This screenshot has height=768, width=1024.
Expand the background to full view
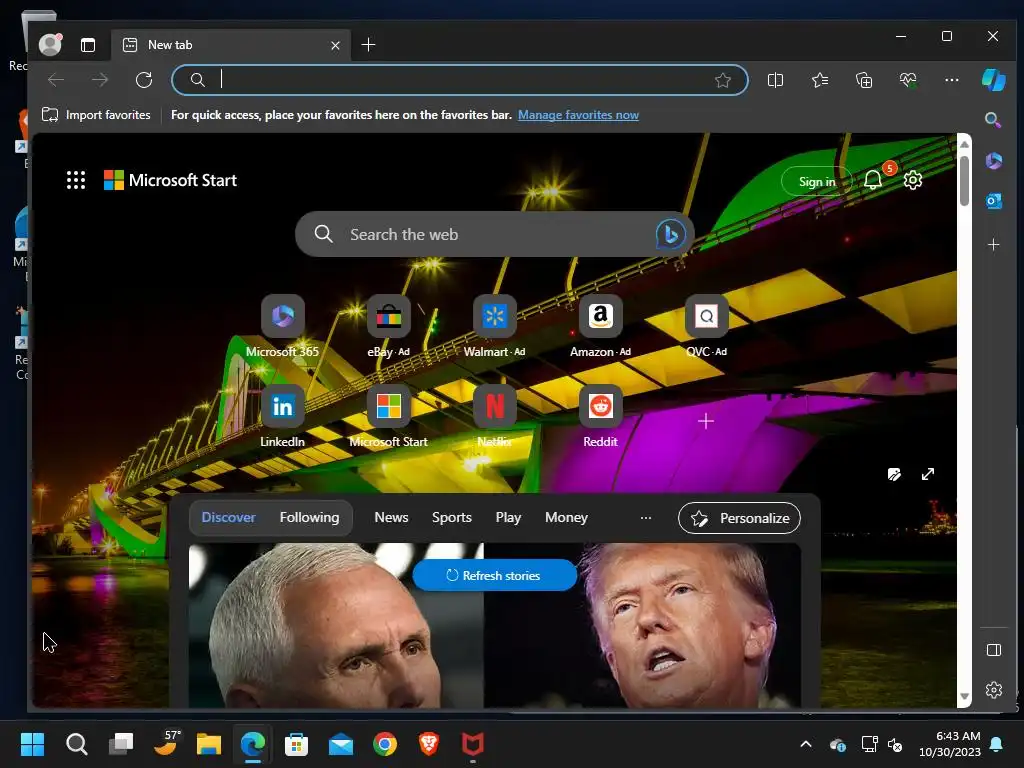click(927, 474)
